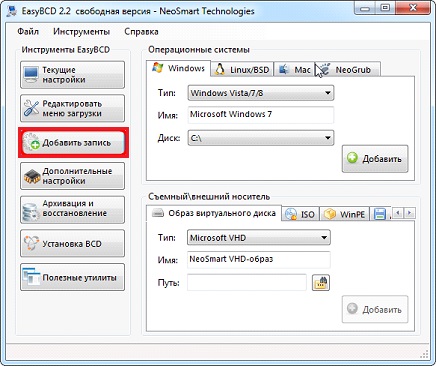
Task: Select the floppy disk tab icon
Action: [x=380, y=214]
